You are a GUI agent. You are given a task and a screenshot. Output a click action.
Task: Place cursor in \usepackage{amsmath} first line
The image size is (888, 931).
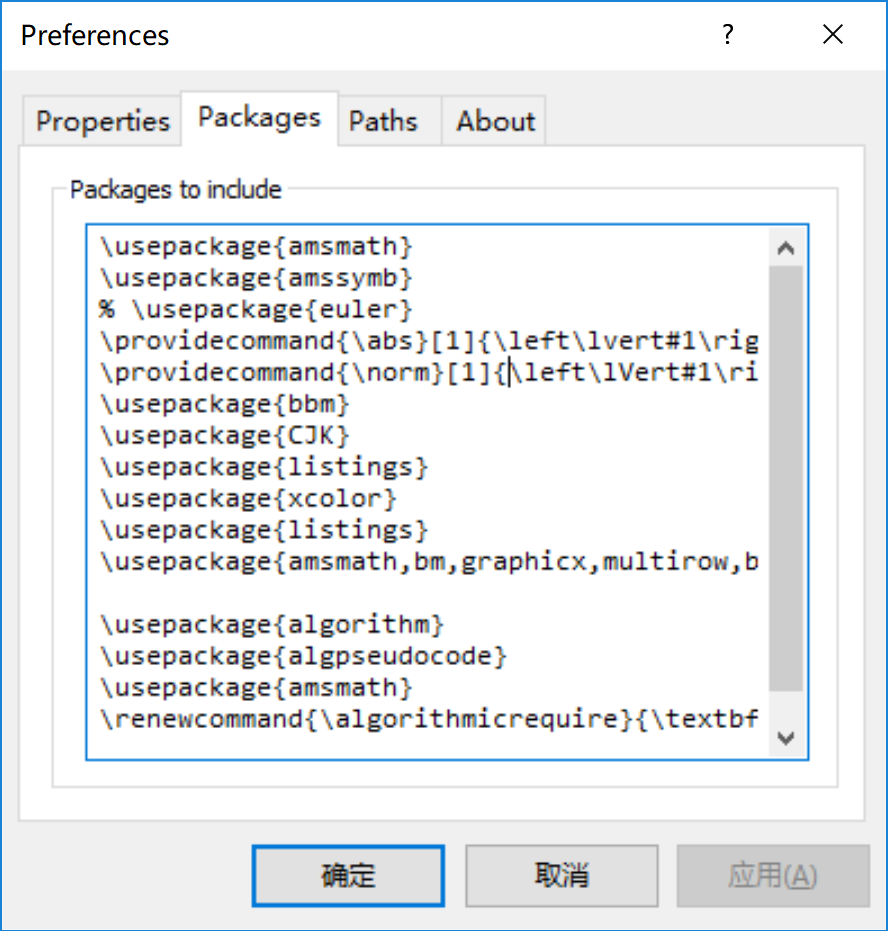click(256, 246)
